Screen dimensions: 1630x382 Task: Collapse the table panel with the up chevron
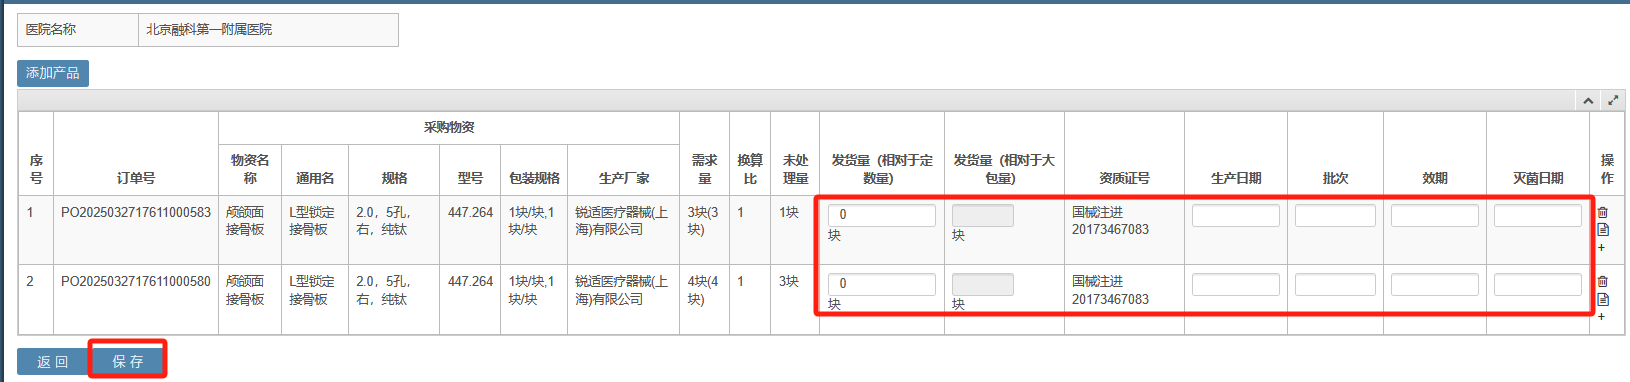coord(1588,100)
